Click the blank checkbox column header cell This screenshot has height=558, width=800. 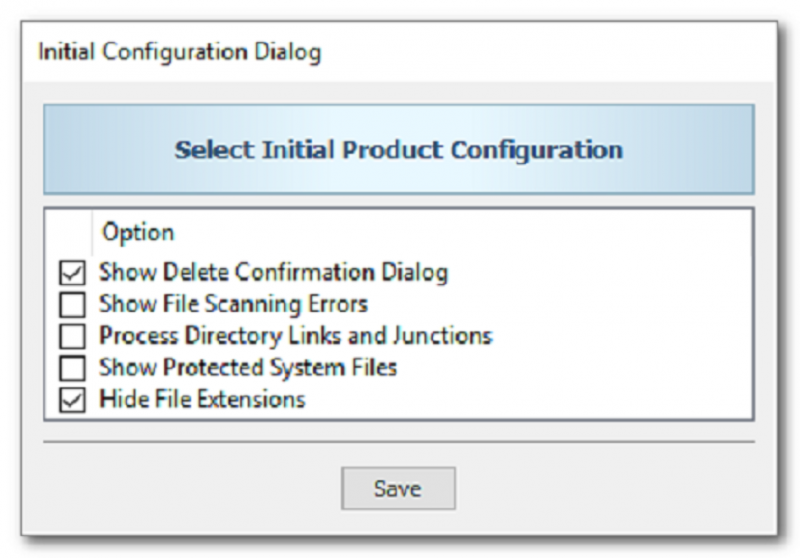(x=70, y=232)
